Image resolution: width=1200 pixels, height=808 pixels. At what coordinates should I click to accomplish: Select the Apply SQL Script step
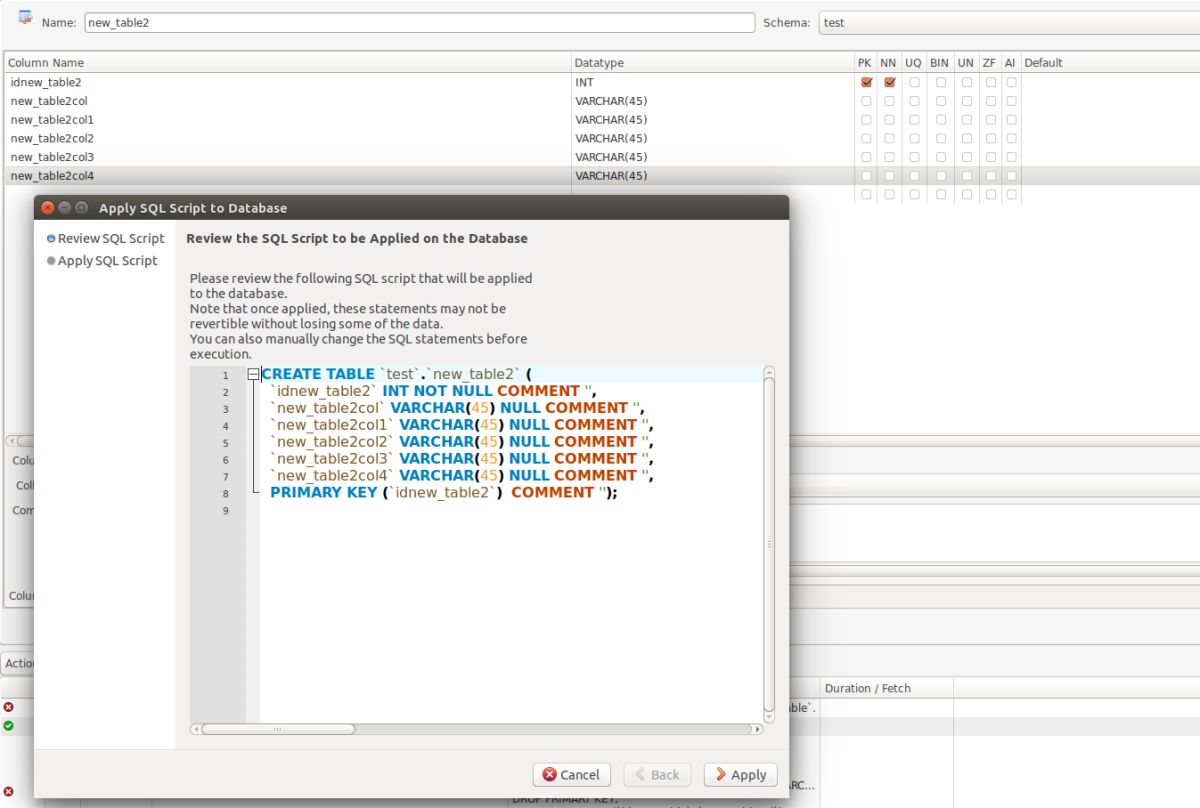102,260
